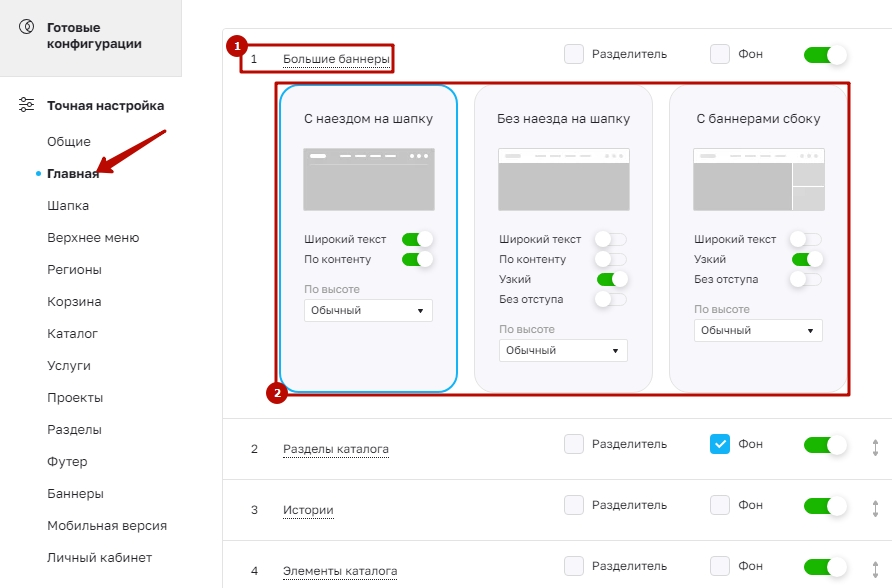Screen dimensions: 892x588
Task: Disable the Большие баннеры block toggle
Action: 825,55
